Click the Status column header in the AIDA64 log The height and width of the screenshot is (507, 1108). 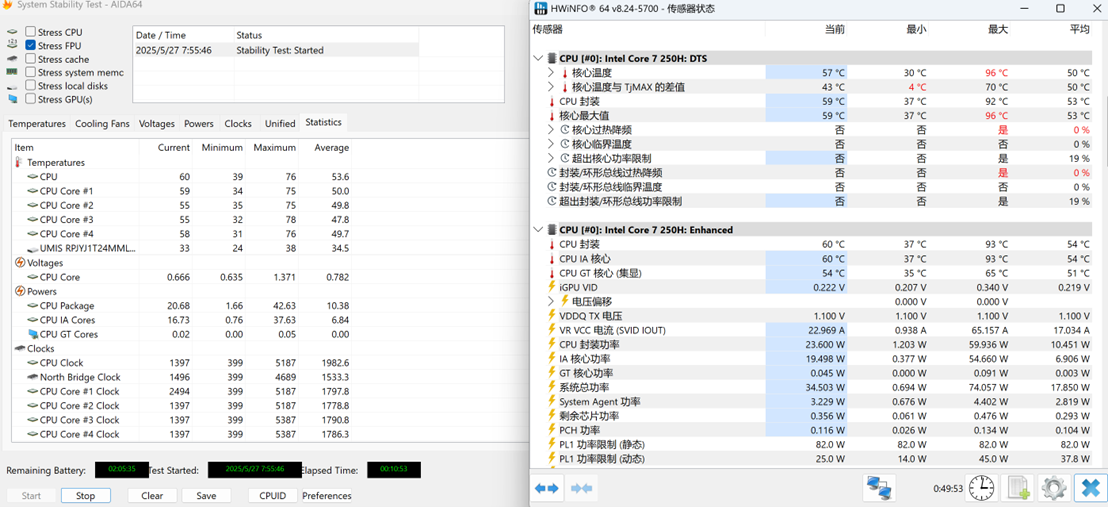click(249, 35)
